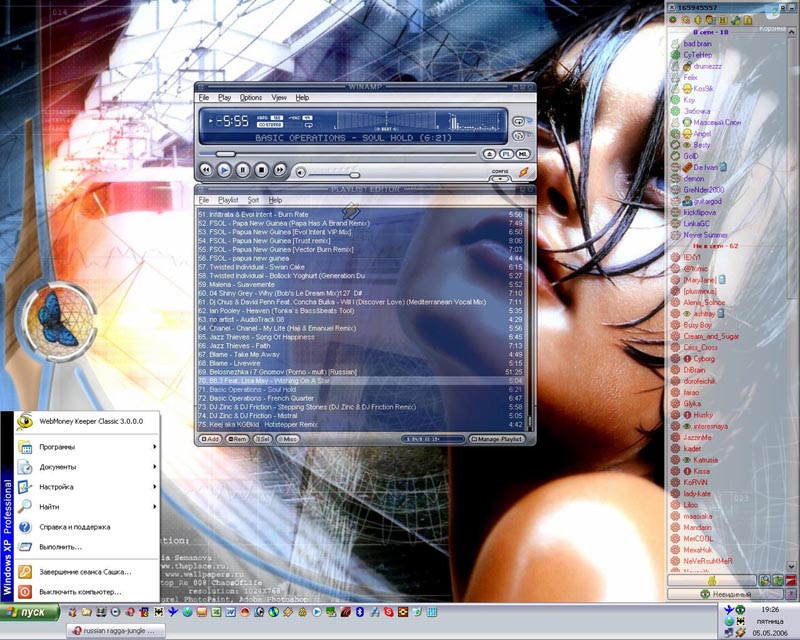Launch Excel from quick launch bar
Image resolution: width=800 pixels, height=640 pixels.
[216, 611]
